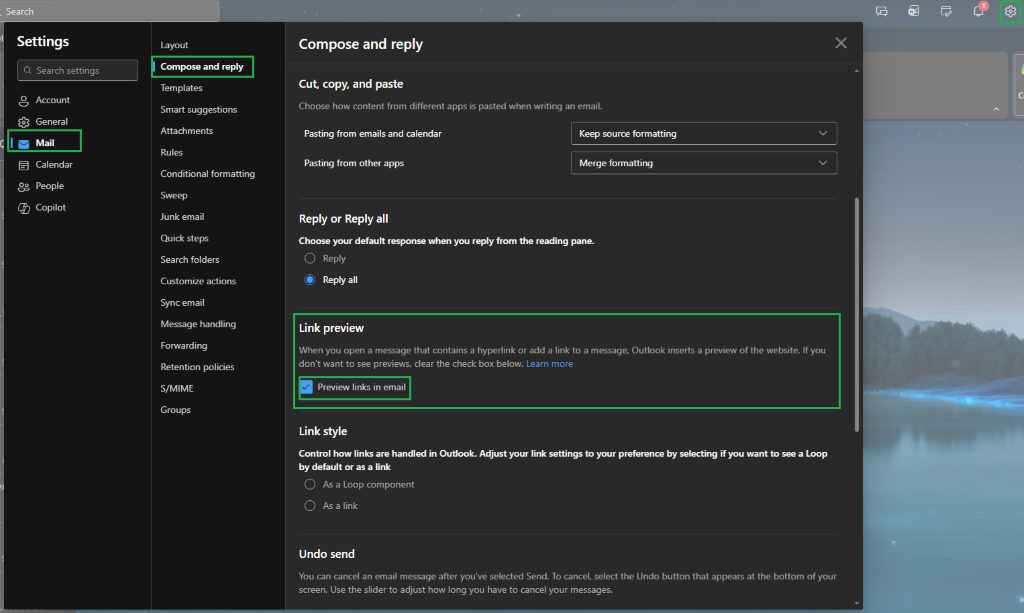The width and height of the screenshot is (1024, 613).
Task: Expand Pasting from other apps dropdown
Action: click(x=703, y=163)
